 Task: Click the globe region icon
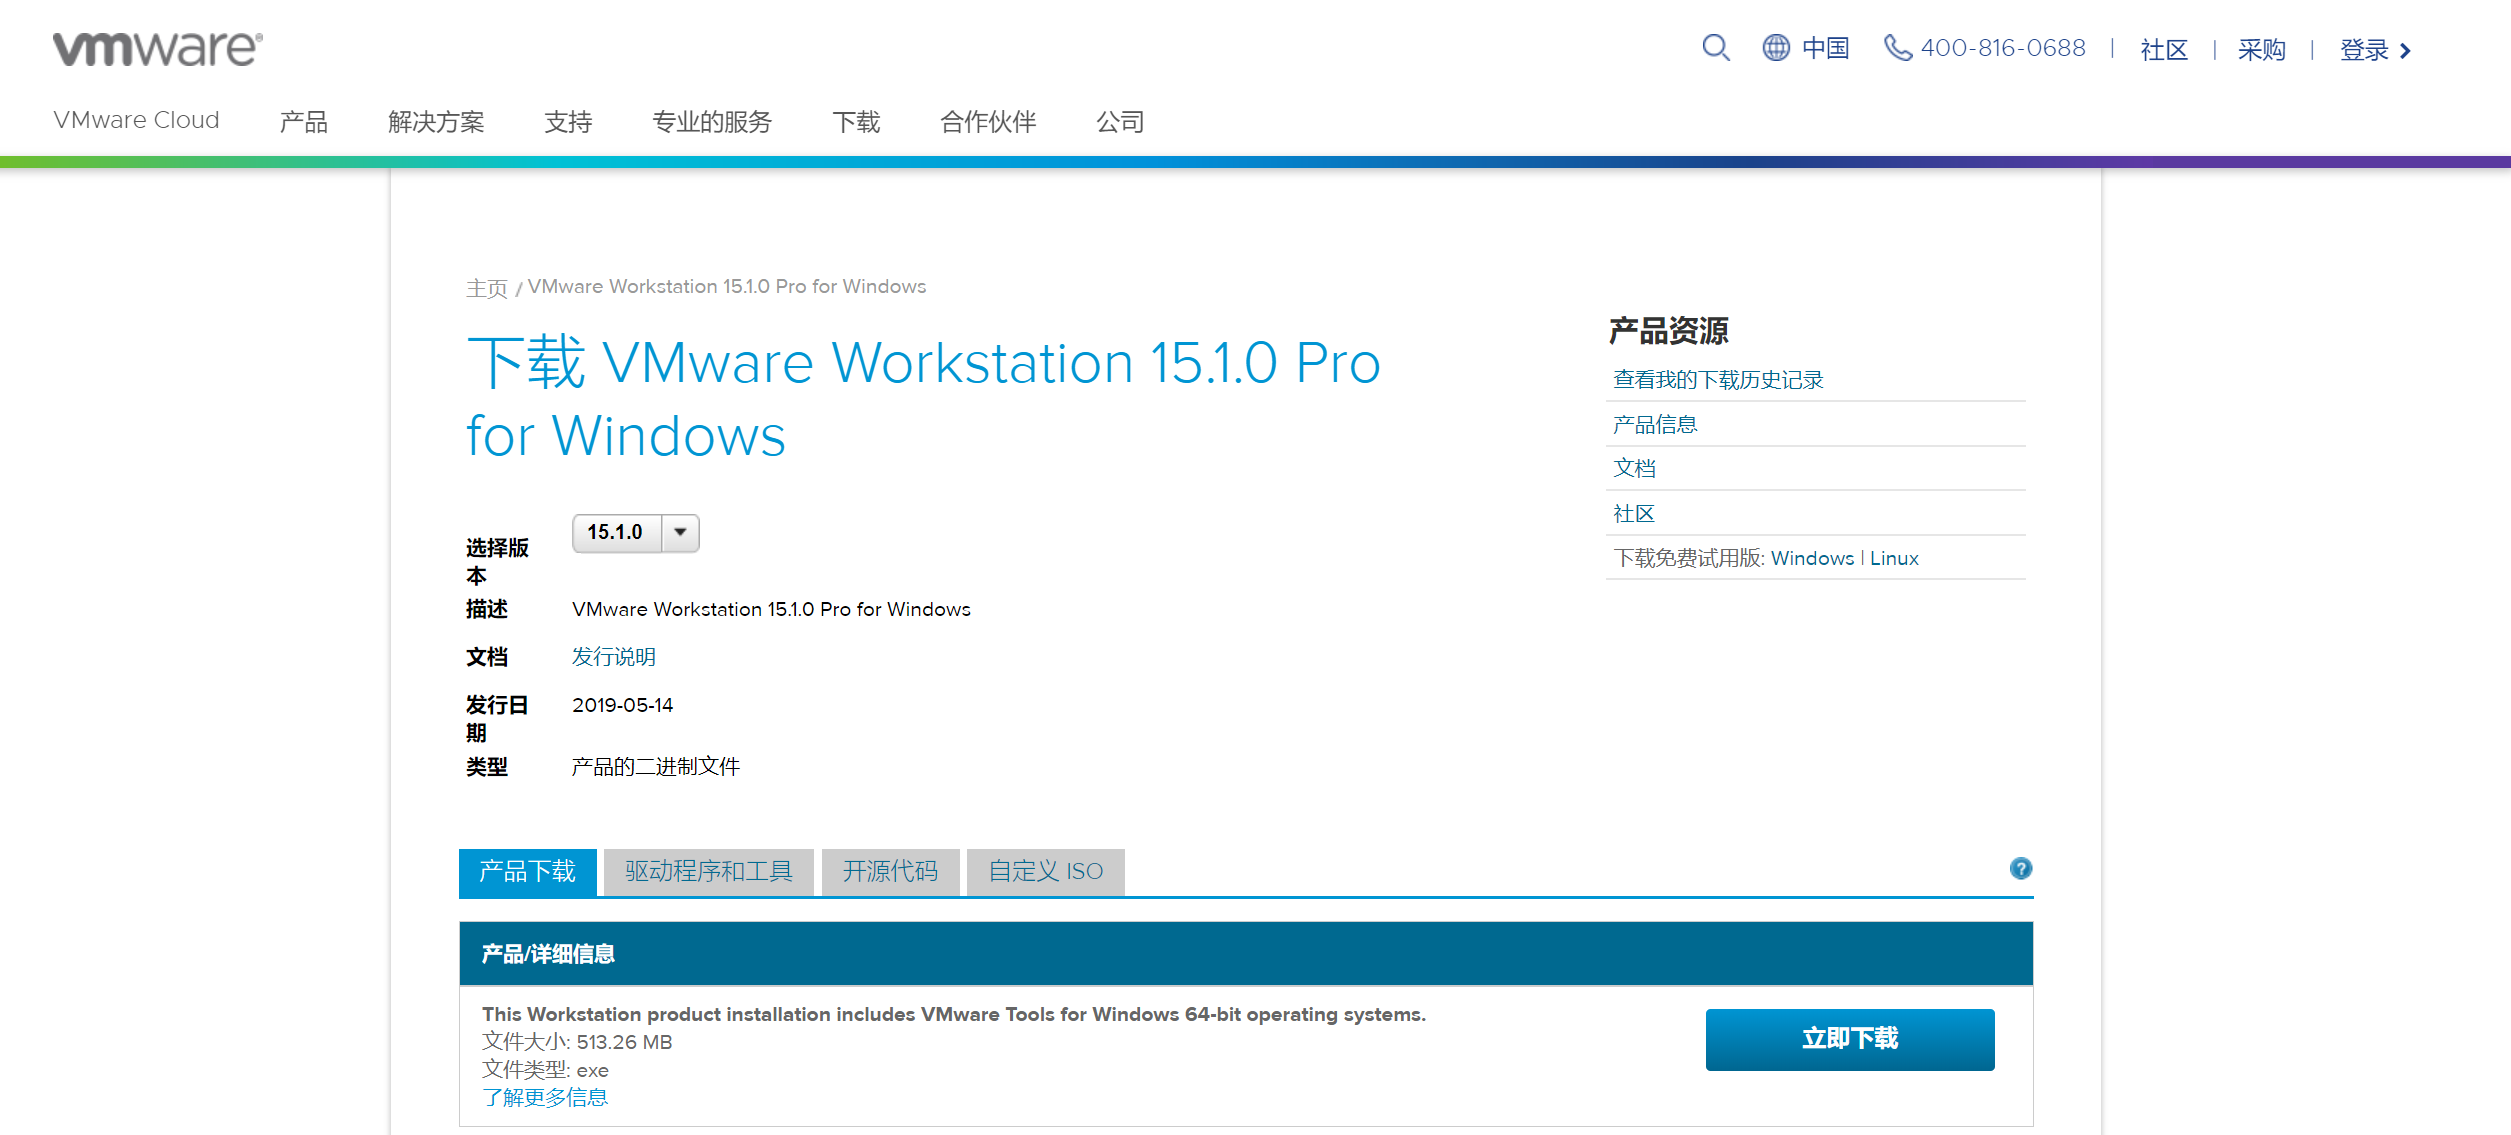coord(1776,48)
